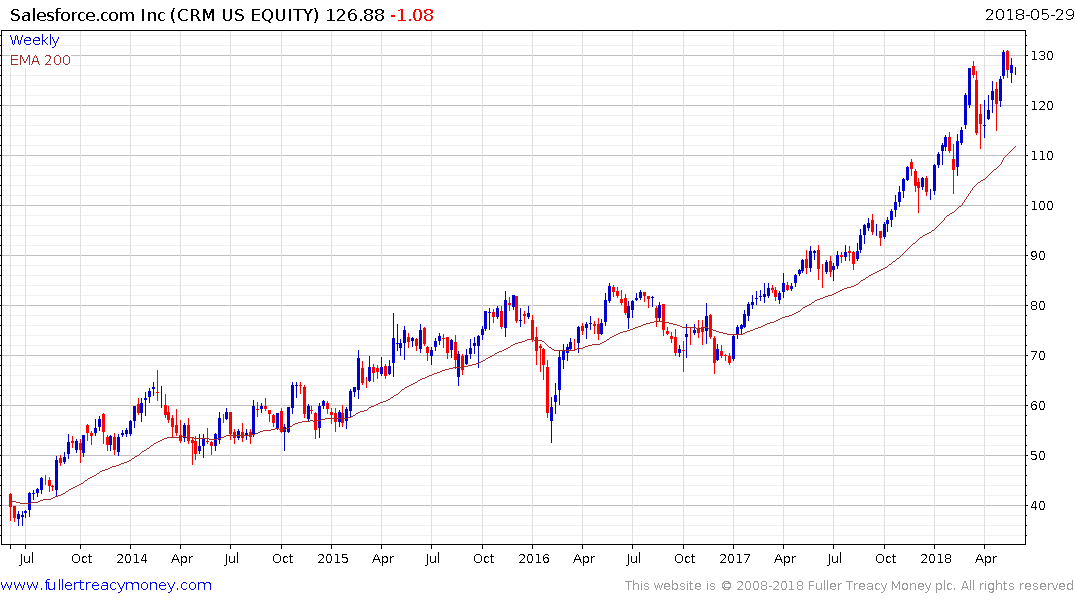Select the 'Weekly' period label
The width and height of the screenshot is (1075, 600).
34,40
